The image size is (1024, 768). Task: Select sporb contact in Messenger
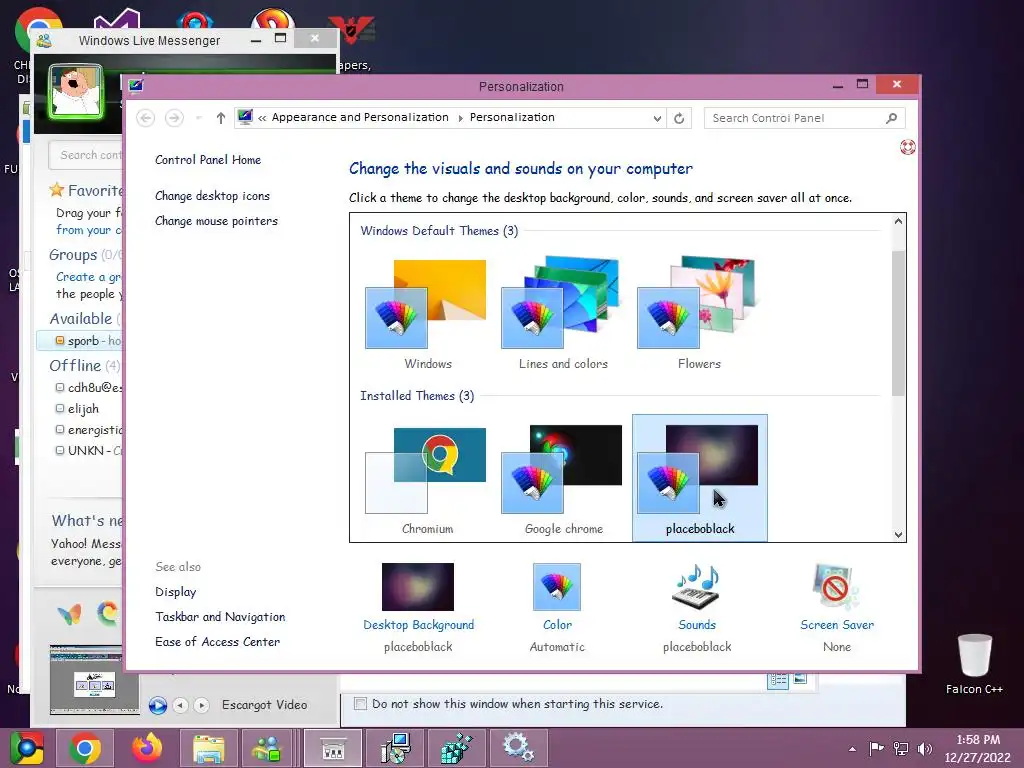80,341
